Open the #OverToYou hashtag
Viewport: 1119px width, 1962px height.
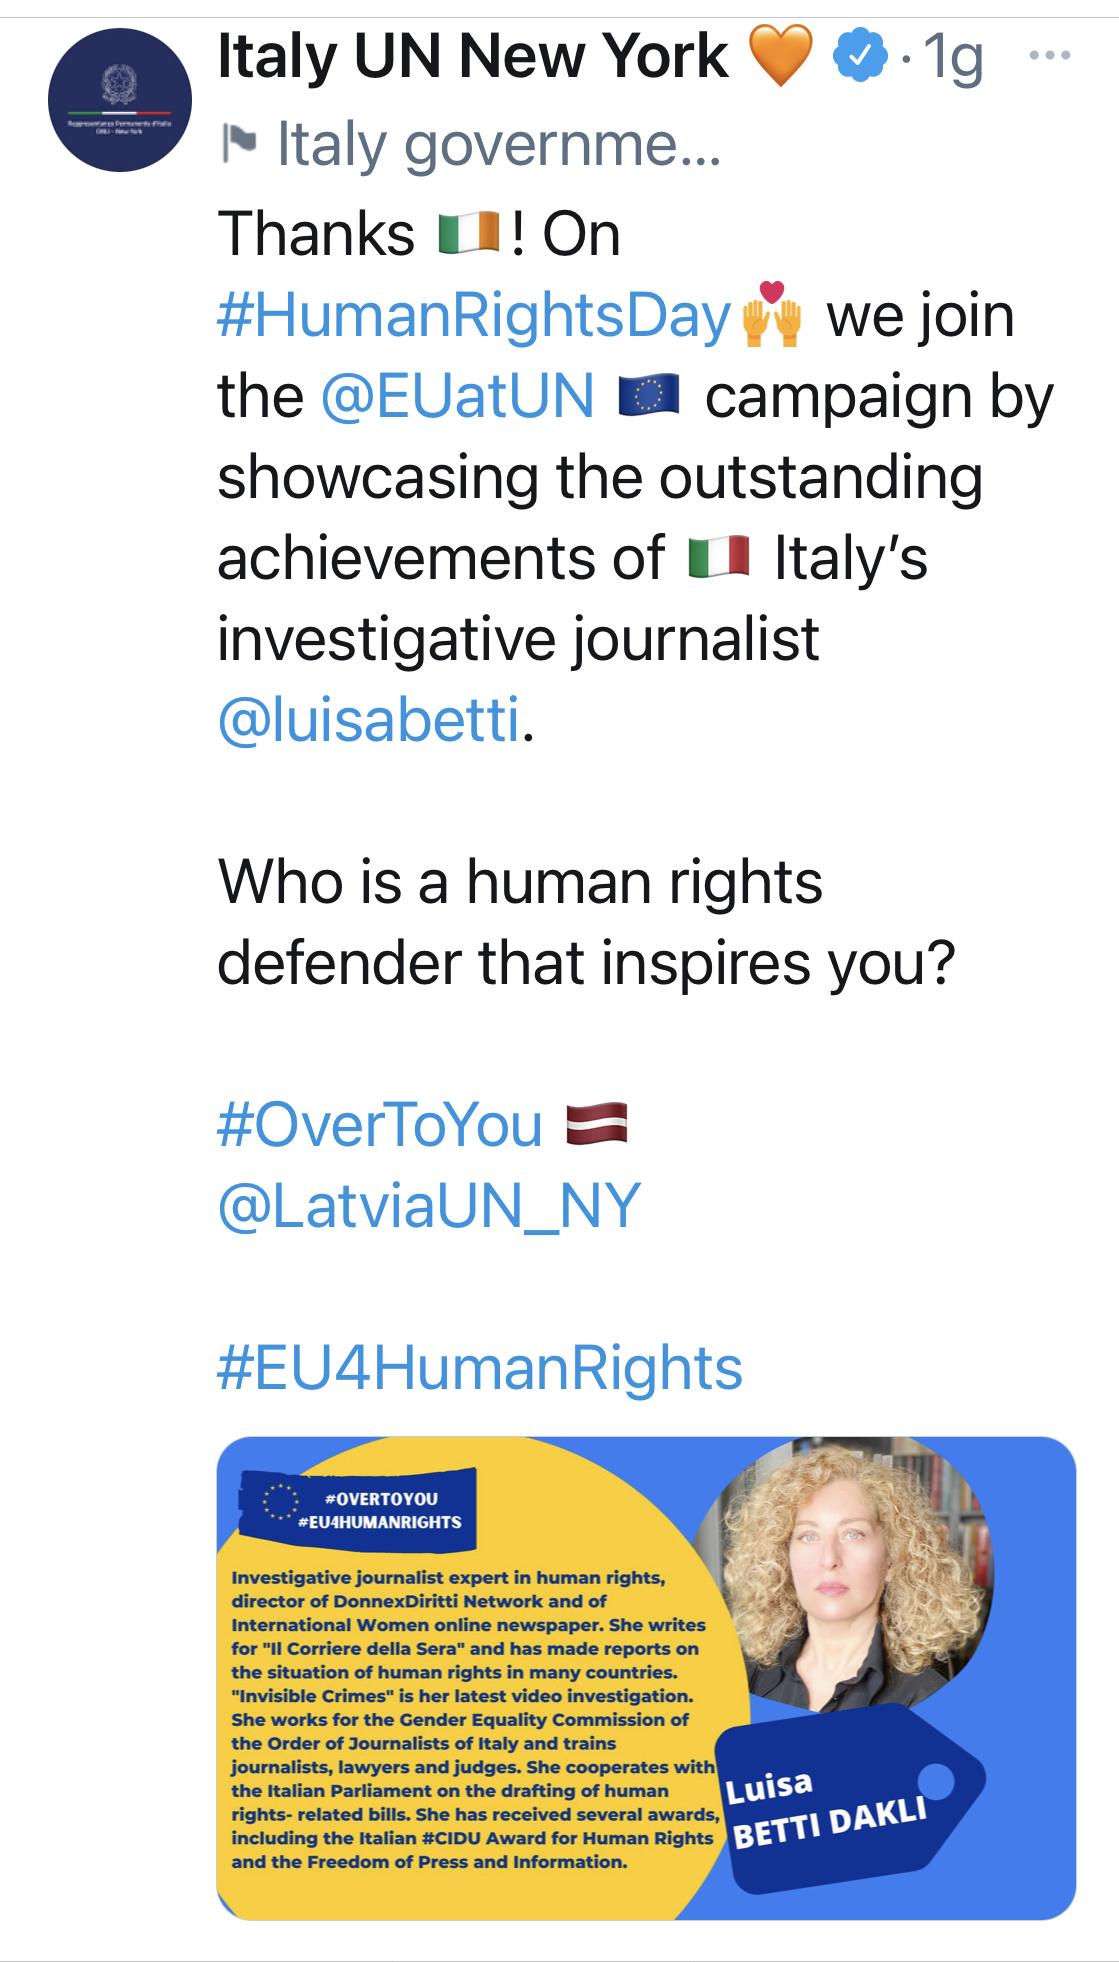pyautogui.click(x=380, y=1125)
